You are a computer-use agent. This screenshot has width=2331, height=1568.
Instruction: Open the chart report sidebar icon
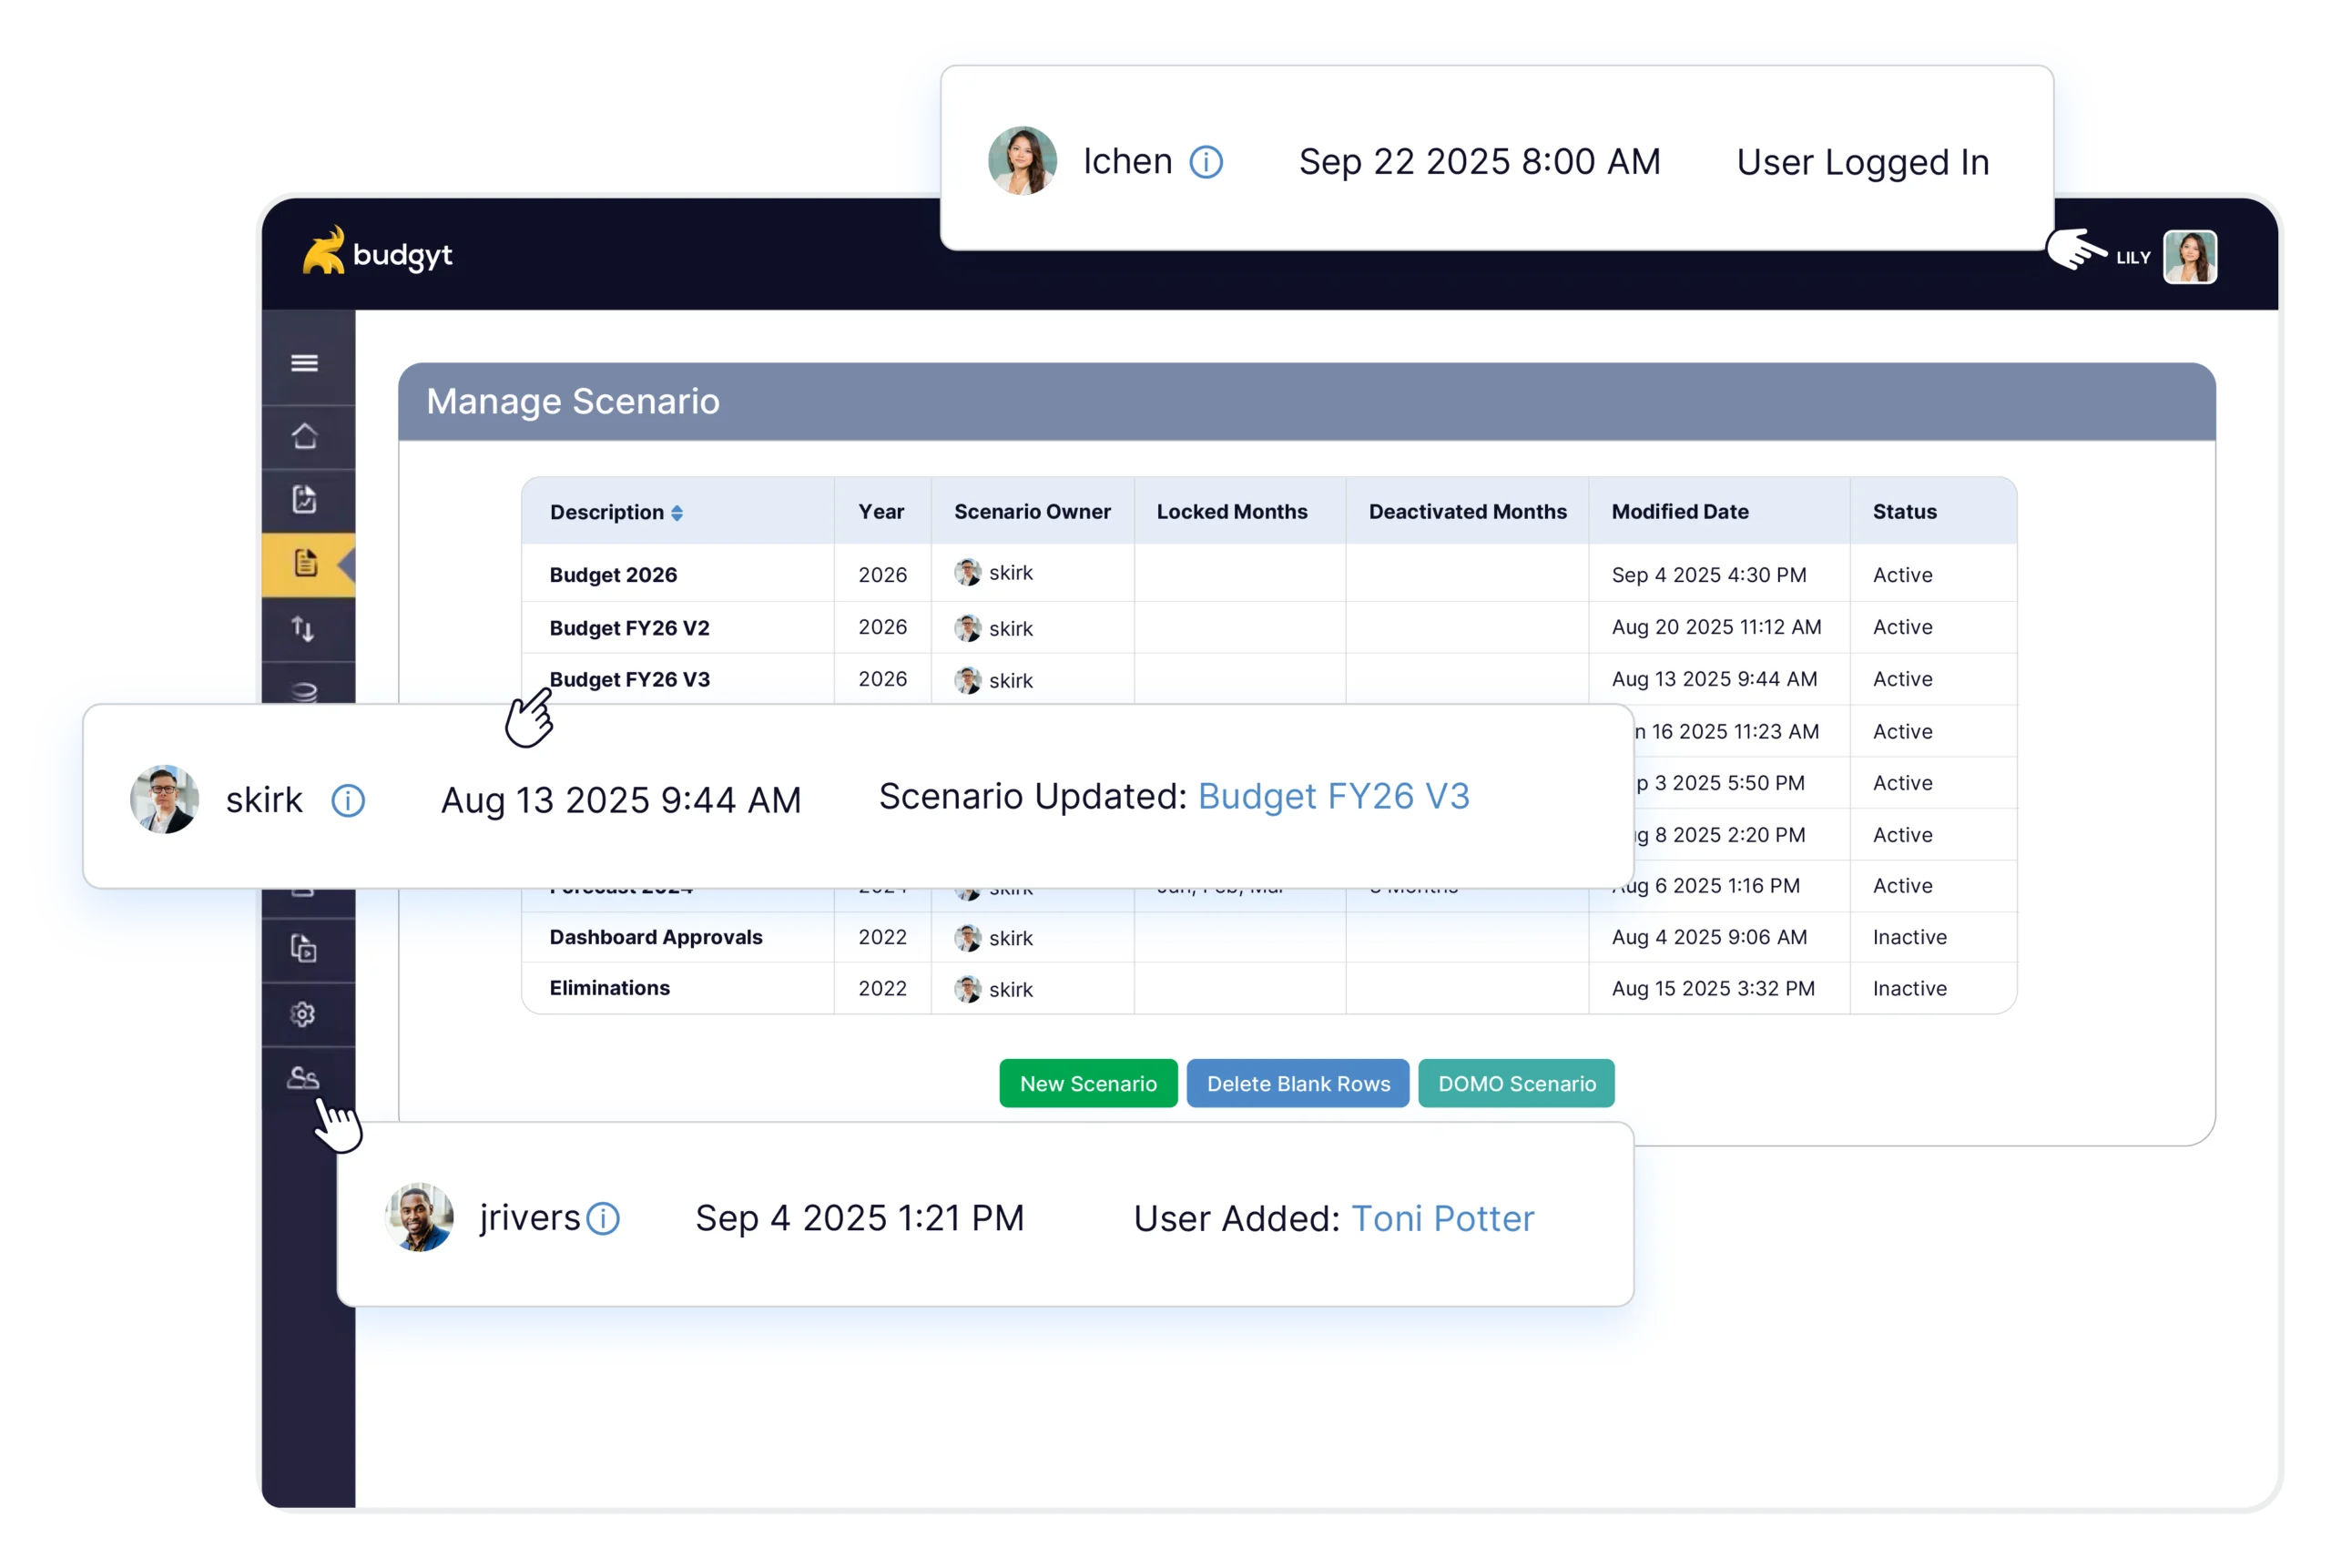click(305, 499)
